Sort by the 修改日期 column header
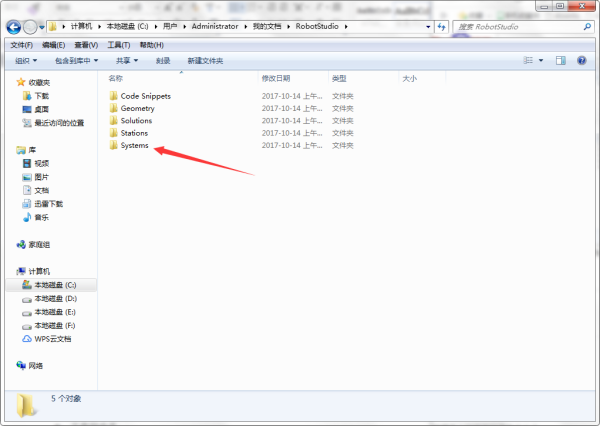 pyautogui.click(x=276, y=78)
